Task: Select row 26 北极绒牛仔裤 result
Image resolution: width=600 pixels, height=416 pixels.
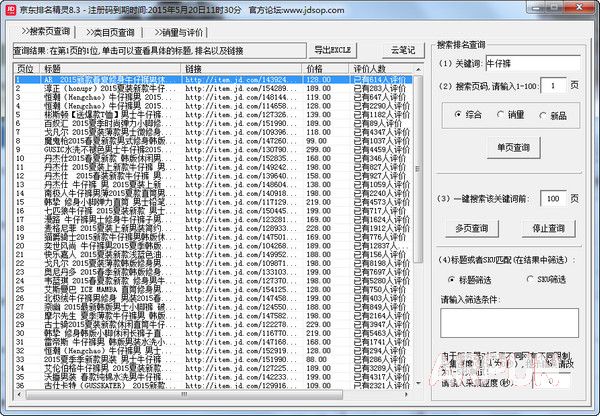Action: (x=214, y=298)
